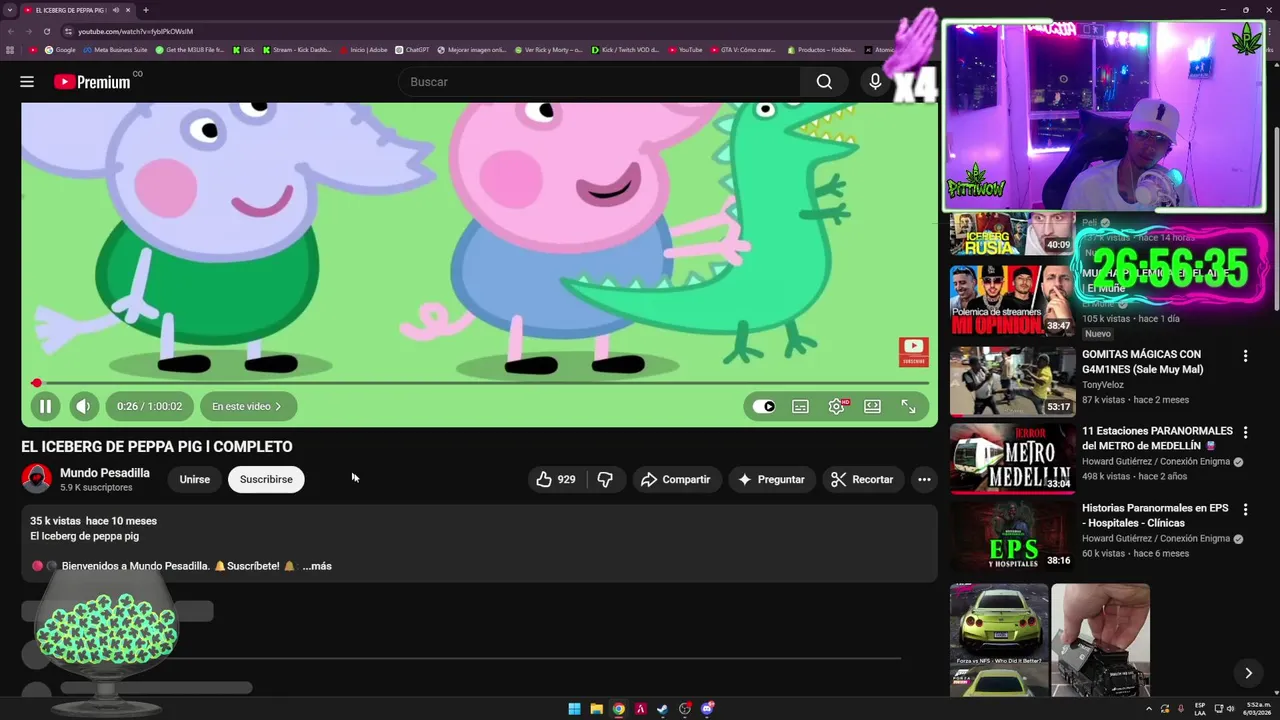Open the Google bookmark
The height and width of the screenshot is (720, 1280).
coord(60,49)
